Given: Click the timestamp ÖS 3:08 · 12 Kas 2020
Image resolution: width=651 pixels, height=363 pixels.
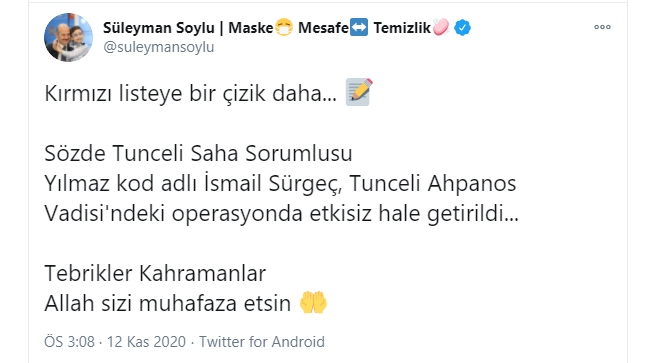Looking at the screenshot, I should [x=115, y=342].
